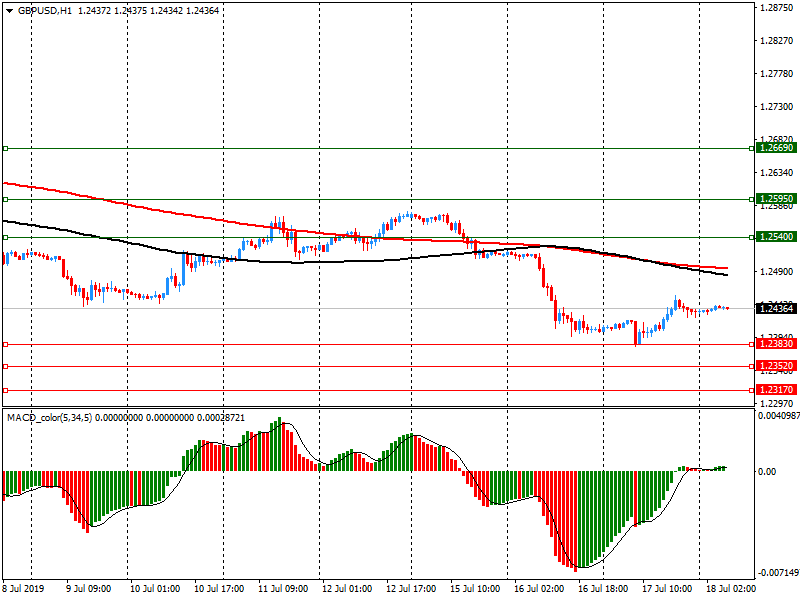Click the current price tag 1.24364
Viewport: 800px width, 600px height.
[x=777, y=309]
